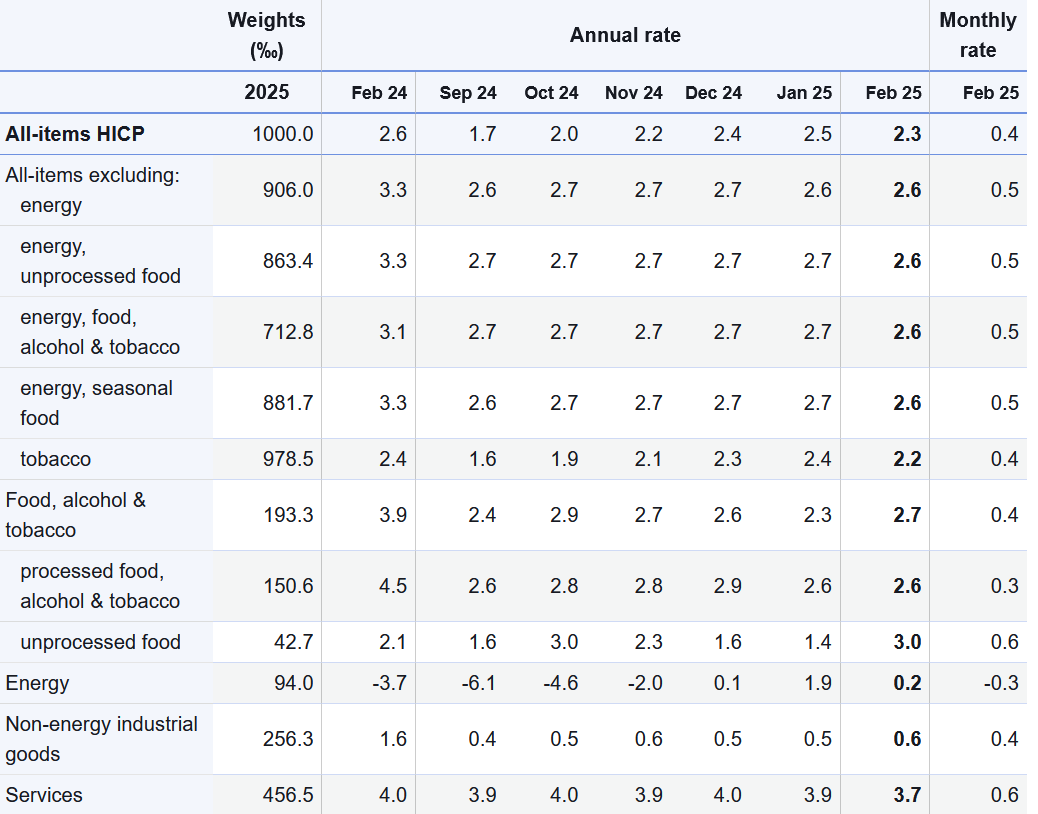Viewport: 1038px width, 814px height.
Task: Click the Nov 24 column header
Action: click(x=633, y=93)
